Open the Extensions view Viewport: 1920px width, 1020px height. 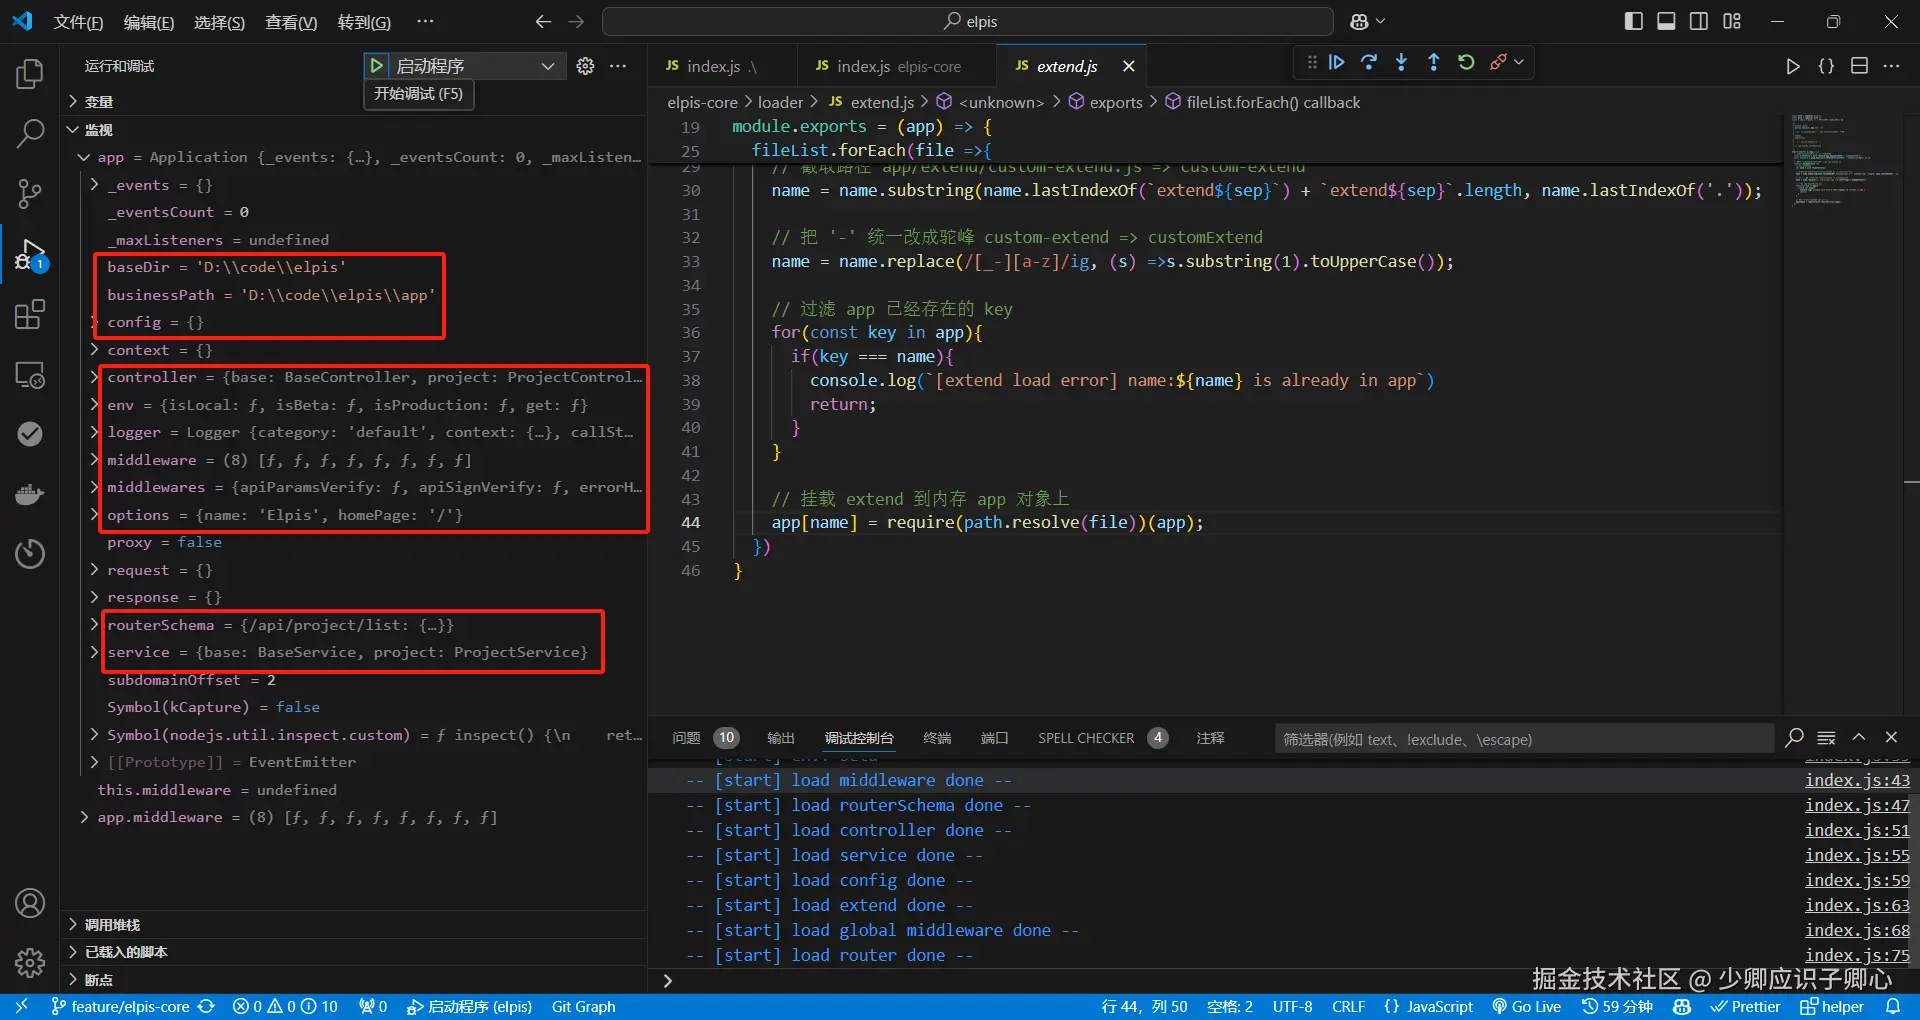pyautogui.click(x=30, y=315)
